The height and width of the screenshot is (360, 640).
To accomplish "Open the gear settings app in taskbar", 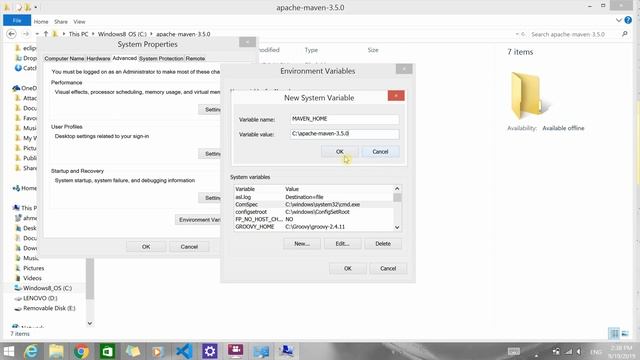I will pos(210,351).
